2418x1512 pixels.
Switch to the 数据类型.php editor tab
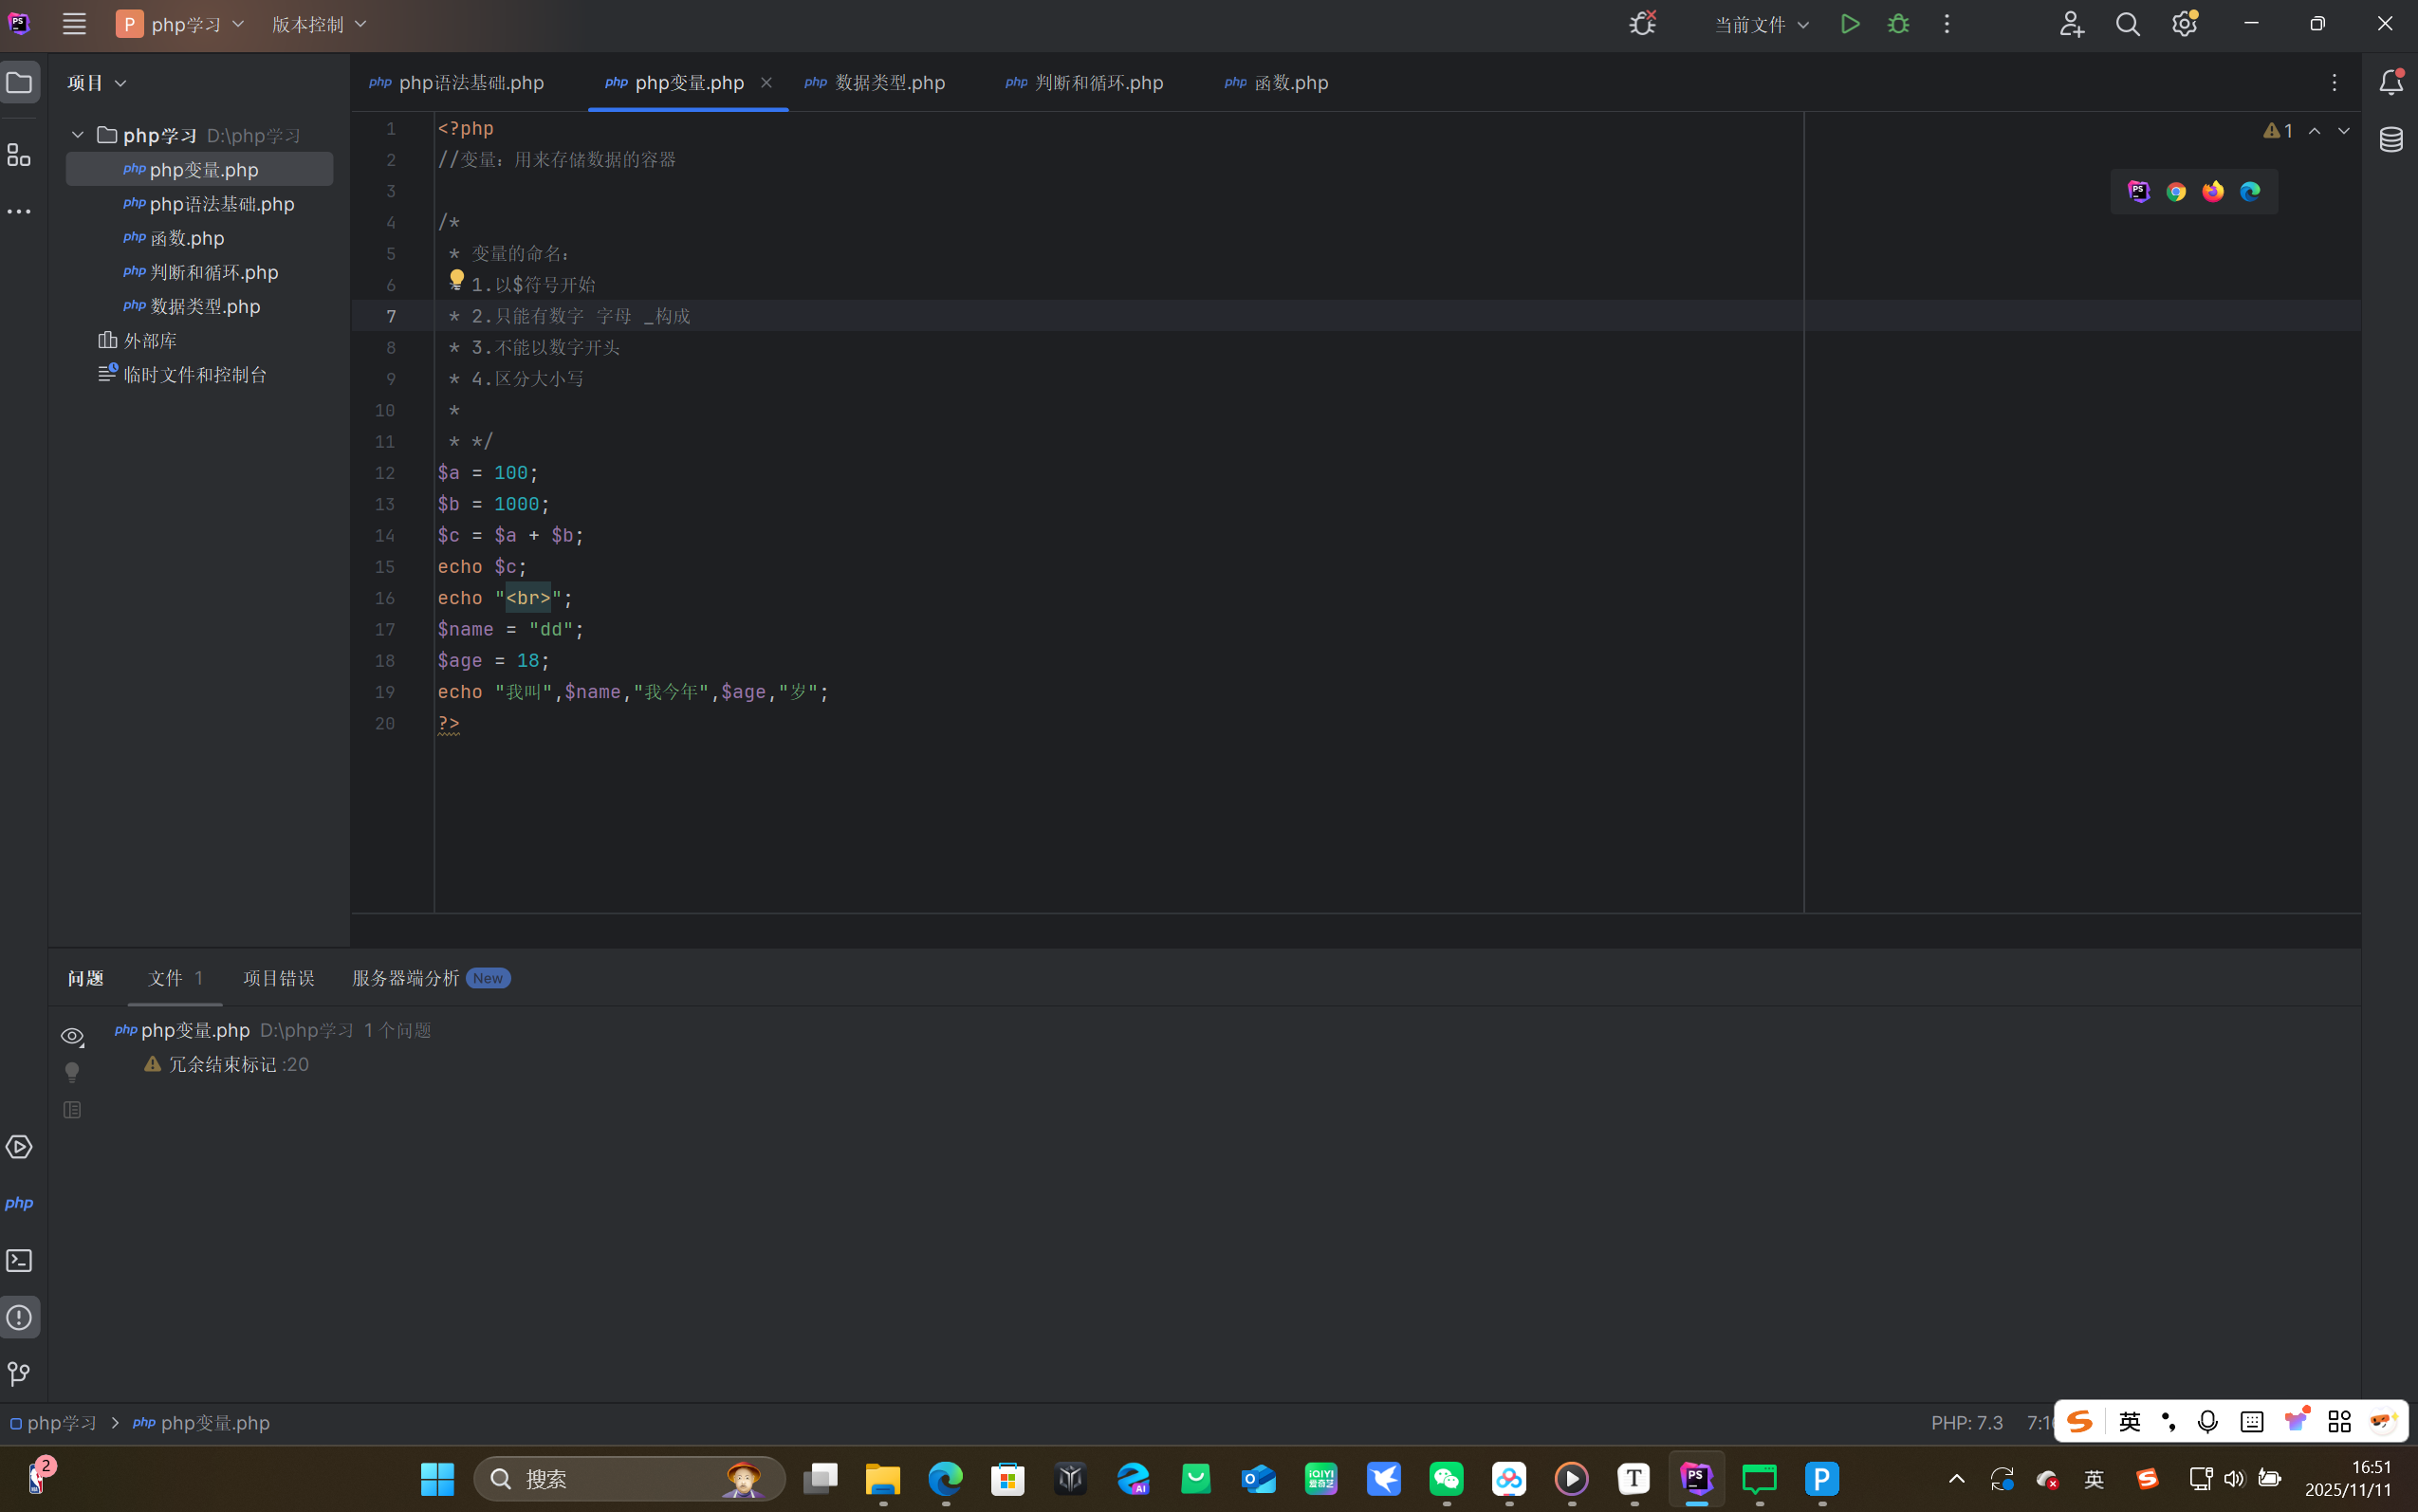click(889, 83)
